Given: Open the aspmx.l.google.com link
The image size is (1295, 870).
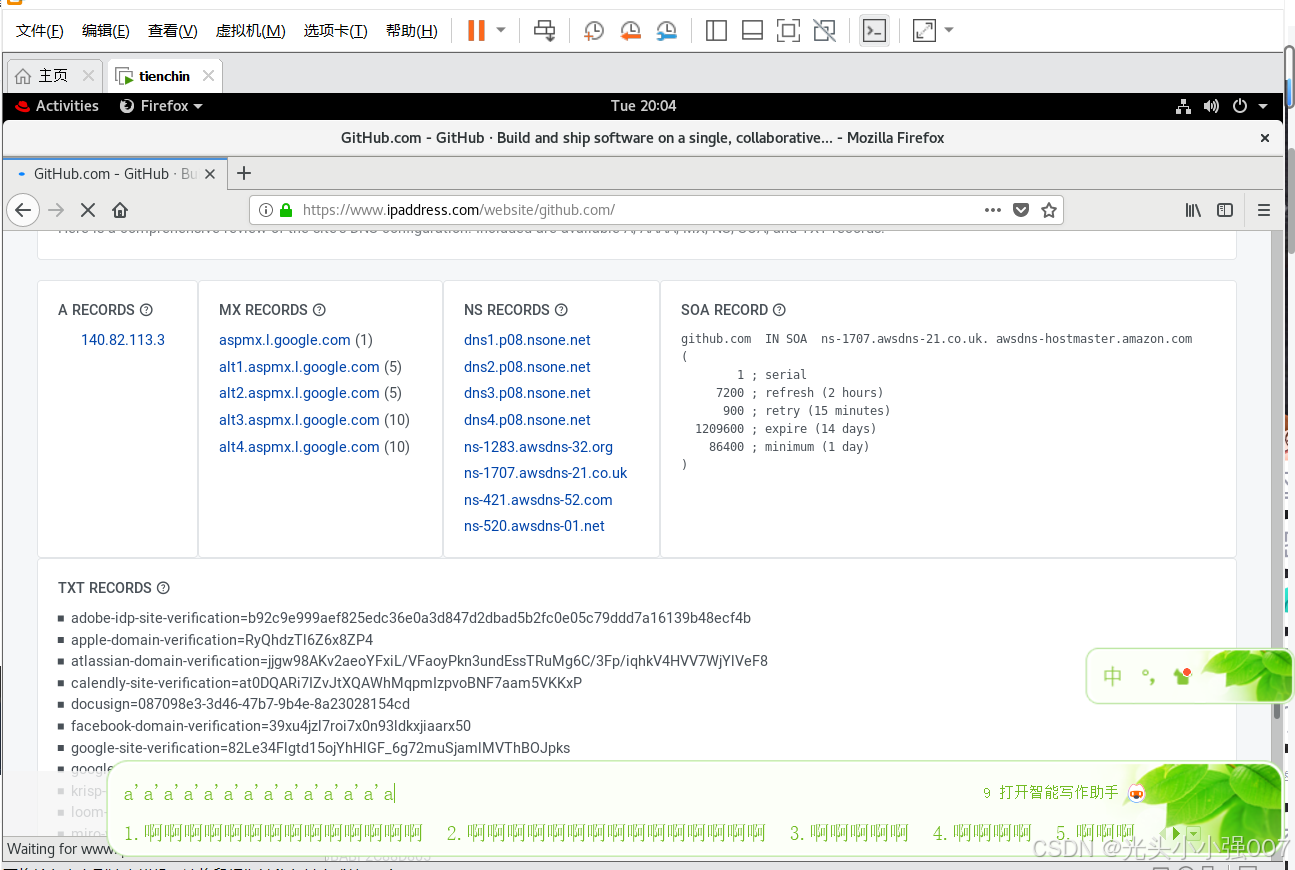Looking at the screenshot, I should [285, 340].
